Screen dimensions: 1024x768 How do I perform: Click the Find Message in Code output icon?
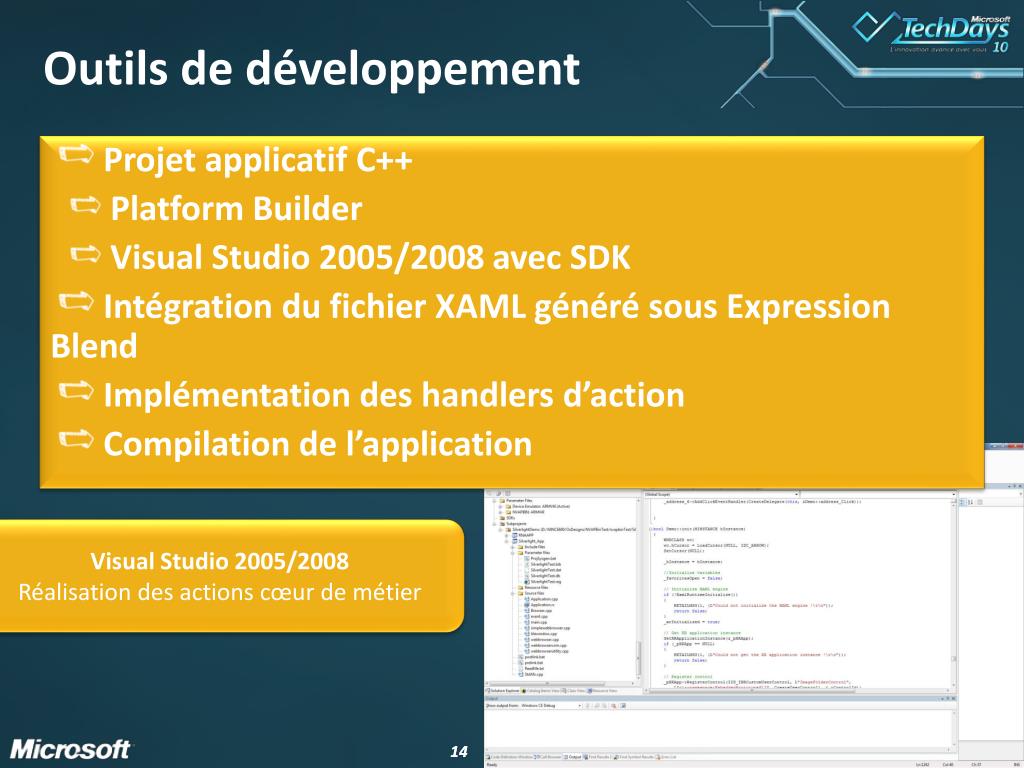587,706
